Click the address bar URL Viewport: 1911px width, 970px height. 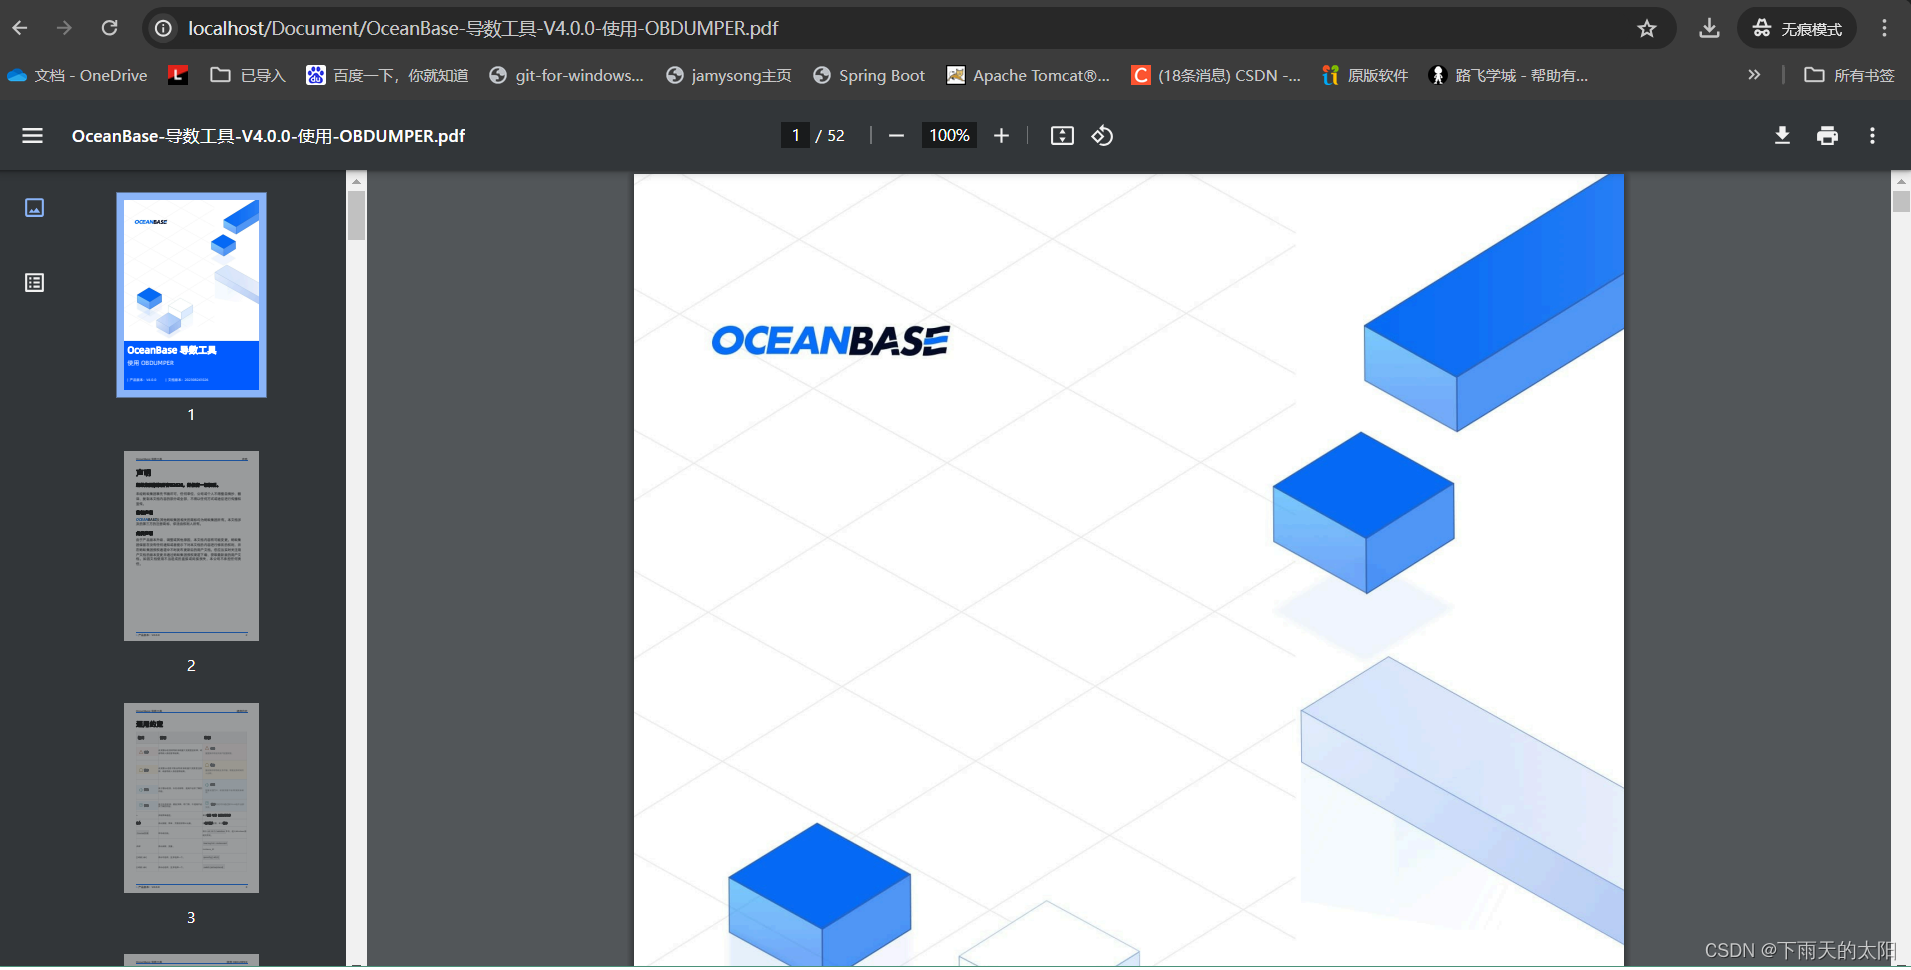(483, 28)
